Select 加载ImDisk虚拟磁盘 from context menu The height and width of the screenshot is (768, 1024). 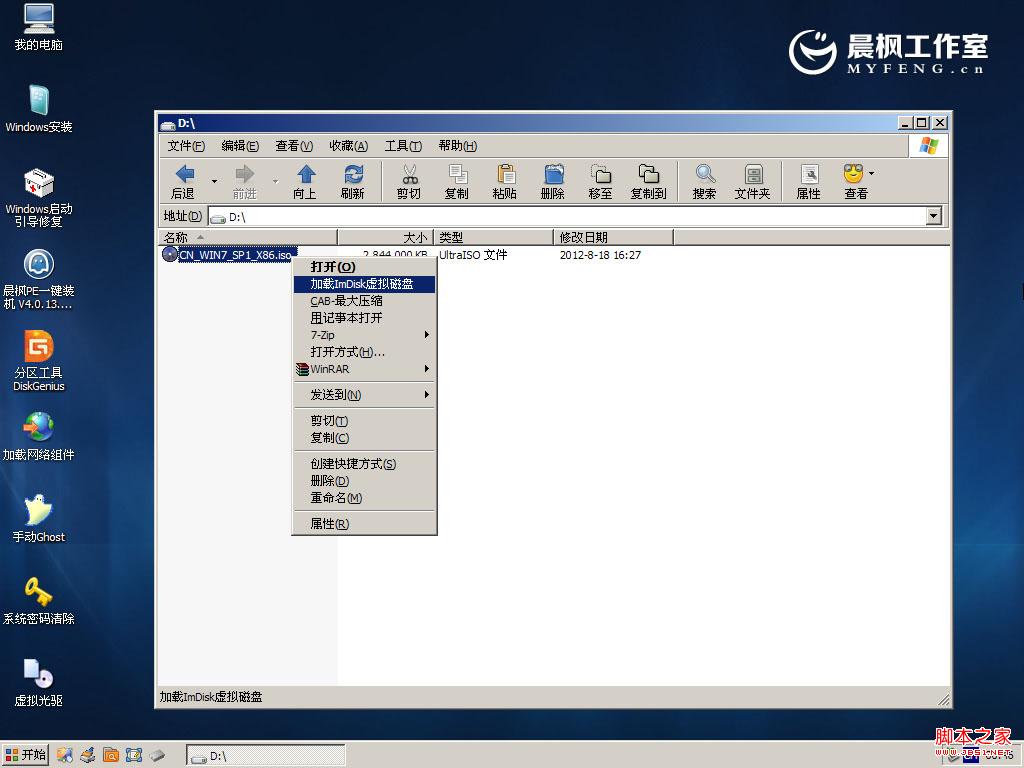360,284
